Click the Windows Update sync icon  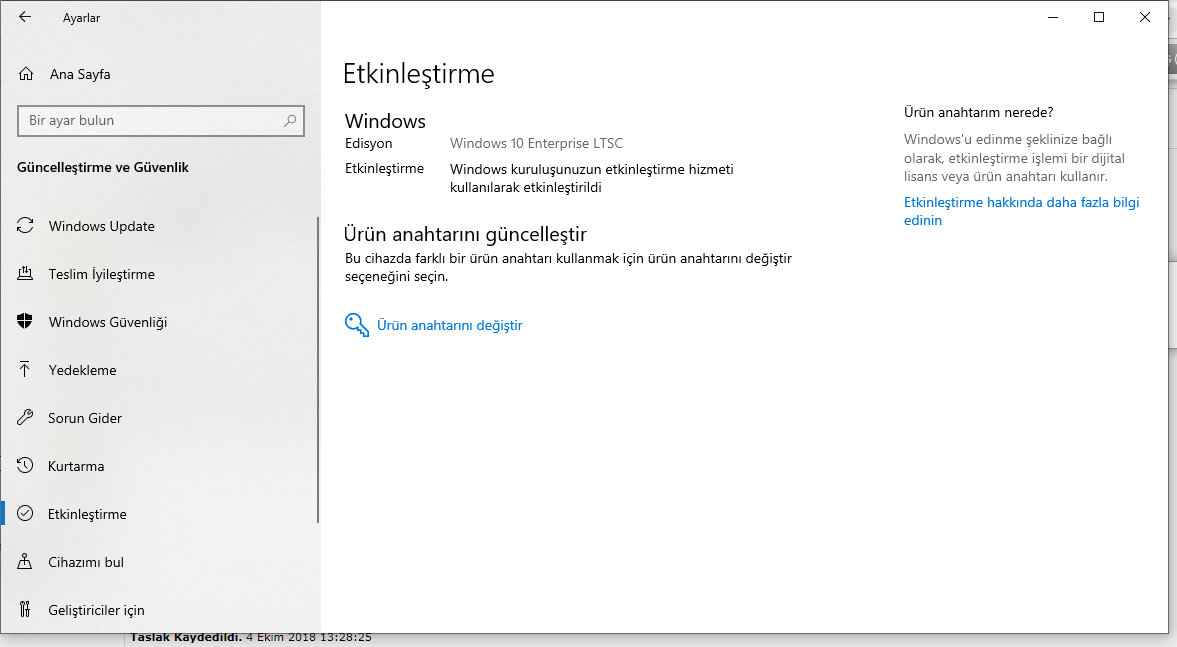[x=25, y=225]
